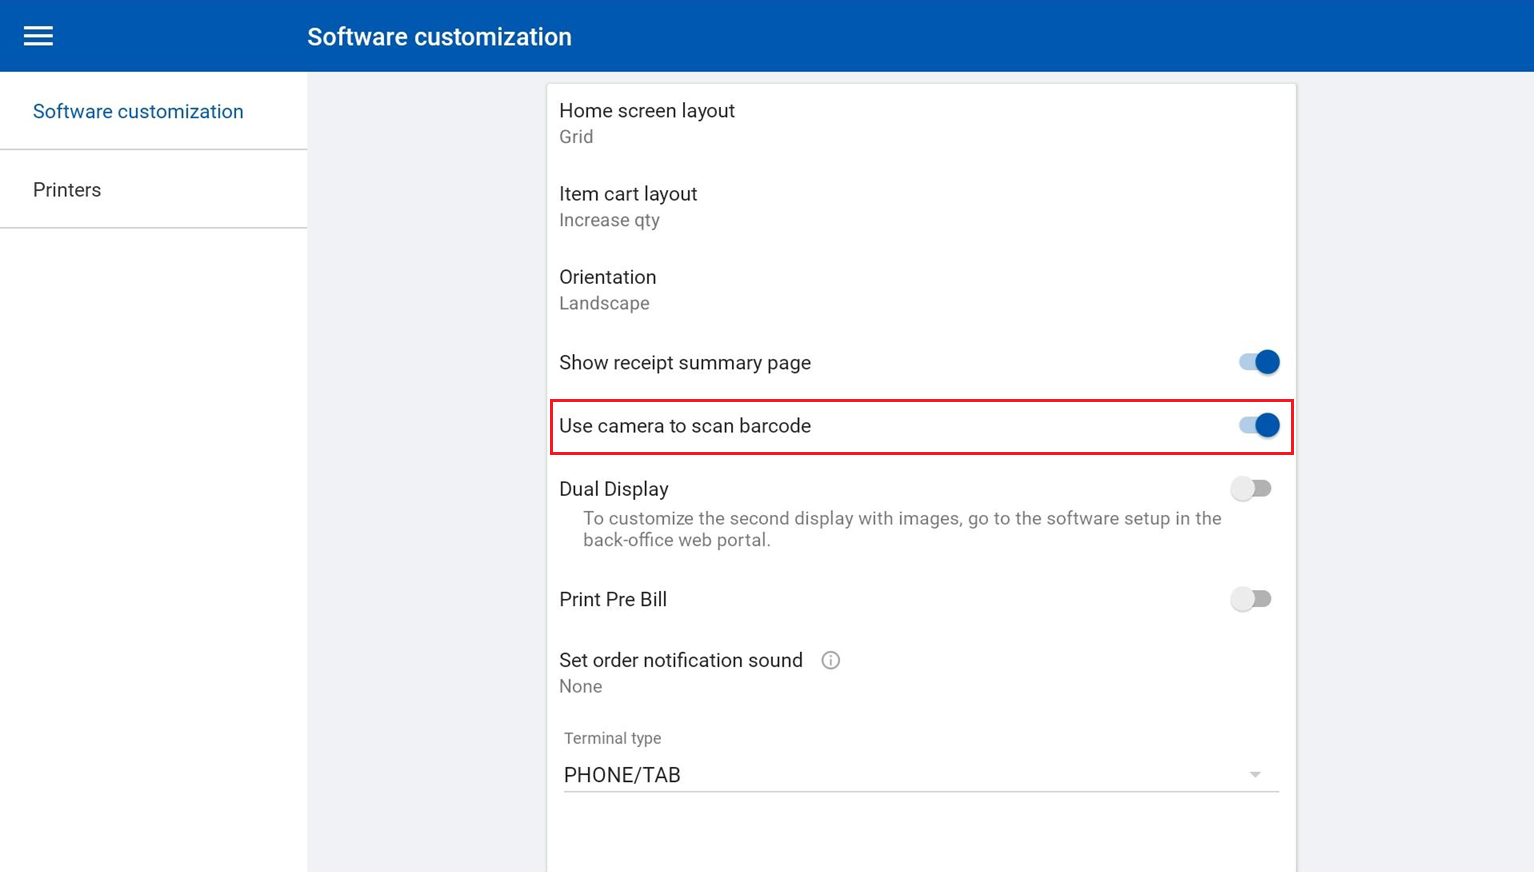Click the Landscape orientation value
Image resolution: width=1534 pixels, height=872 pixels.
[604, 304]
